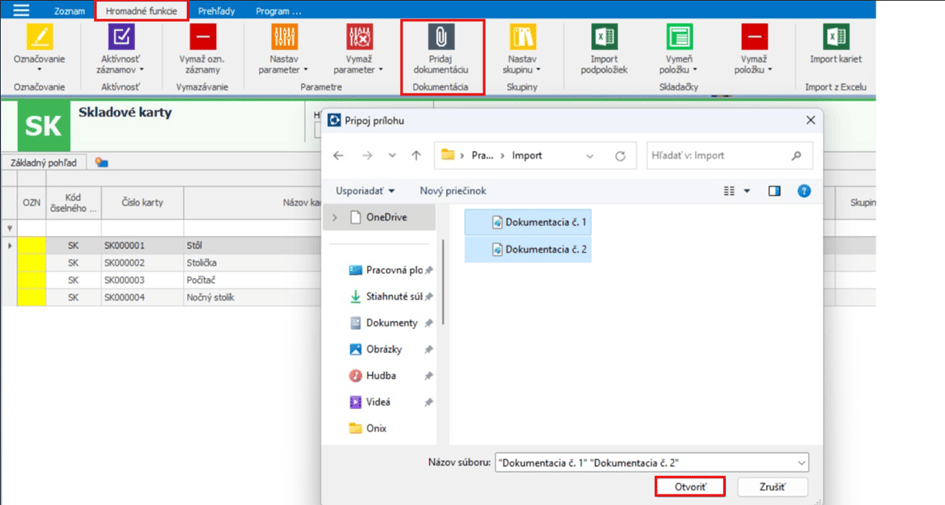
Task: Click the Nastav skupinu icon
Action: [522, 37]
